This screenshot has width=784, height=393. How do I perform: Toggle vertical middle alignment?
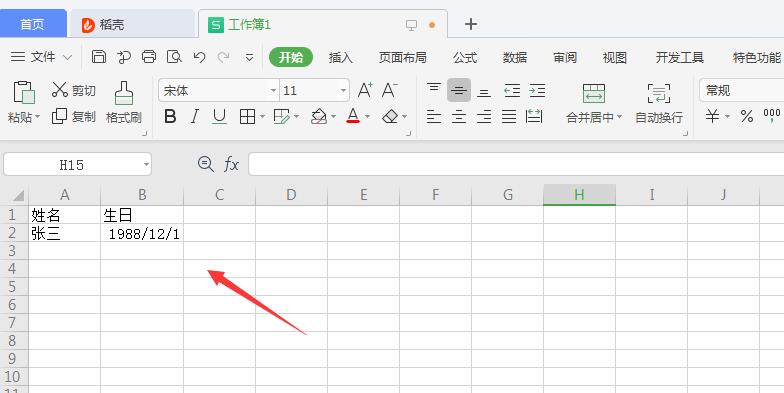pyautogui.click(x=458, y=90)
